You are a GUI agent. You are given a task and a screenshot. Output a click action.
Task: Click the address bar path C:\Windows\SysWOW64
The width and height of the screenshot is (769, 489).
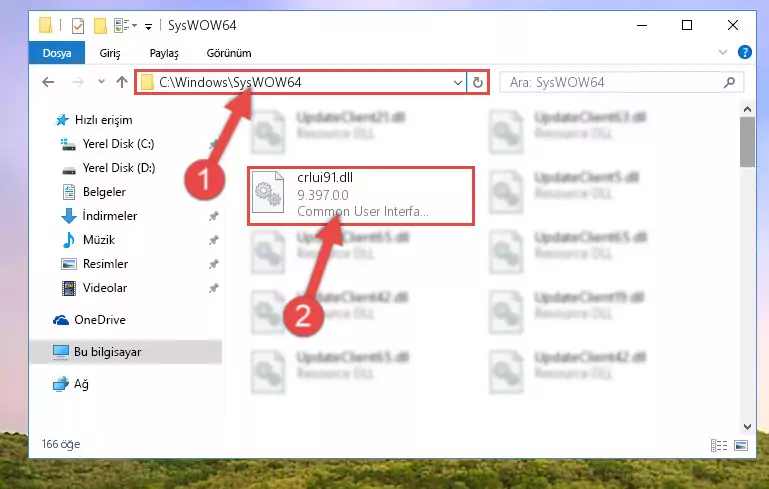coord(230,82)
